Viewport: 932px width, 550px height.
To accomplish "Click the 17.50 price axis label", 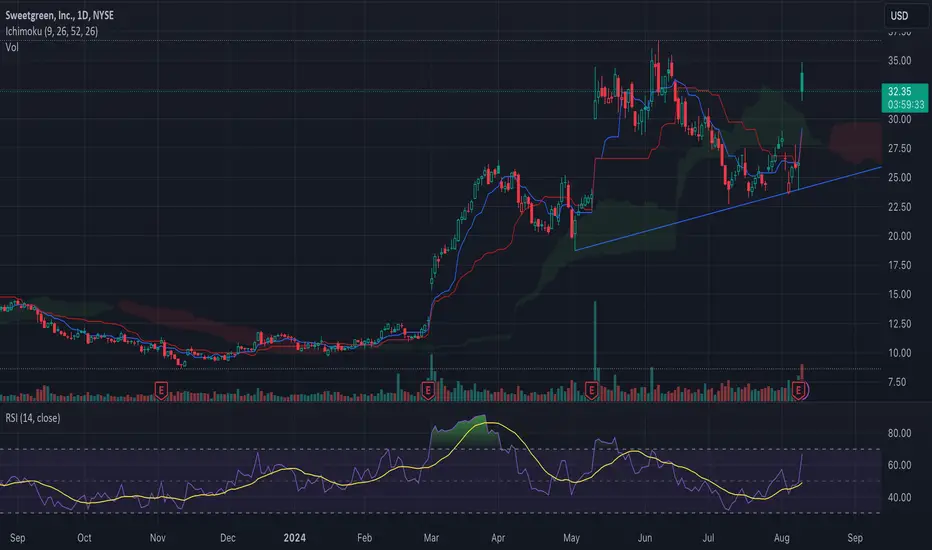I will click(x=899, y=265).
